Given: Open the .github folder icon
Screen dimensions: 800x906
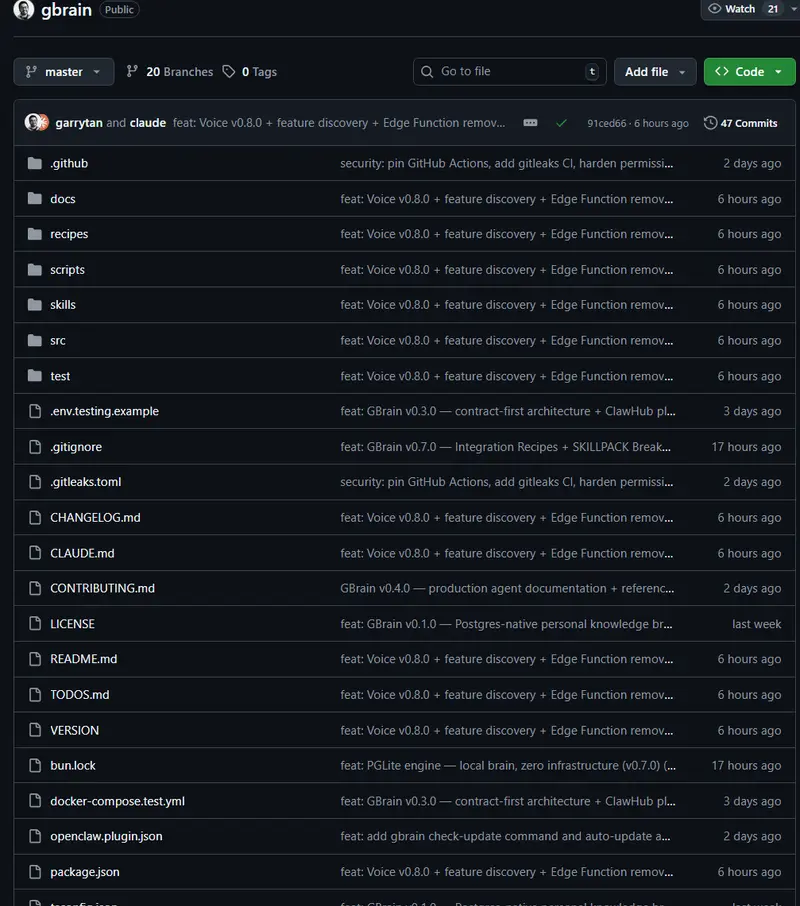Looking at the screenshot, I should click(35, 164).
